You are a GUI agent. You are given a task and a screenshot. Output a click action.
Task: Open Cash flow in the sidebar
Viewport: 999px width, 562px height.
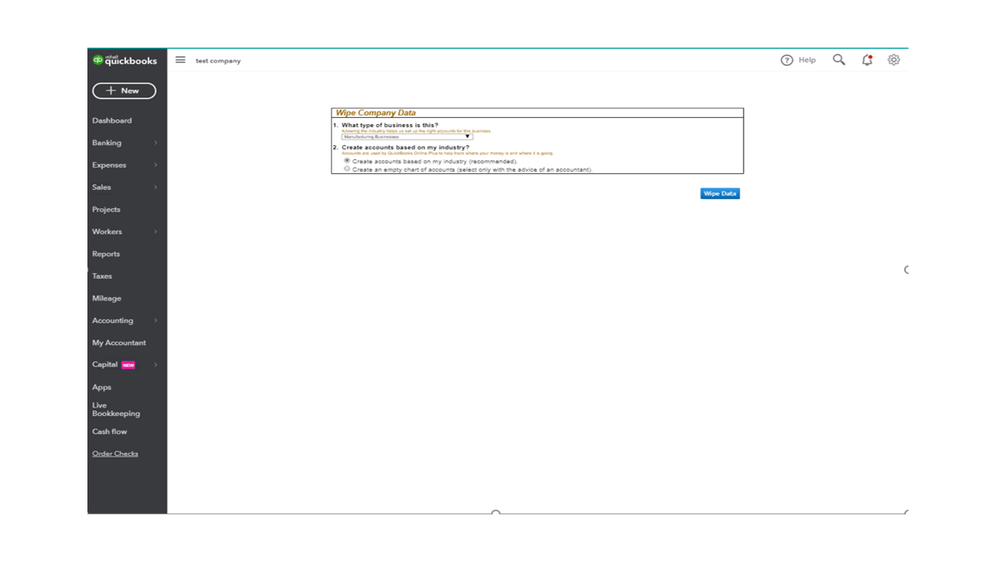(x=109, y=431)
